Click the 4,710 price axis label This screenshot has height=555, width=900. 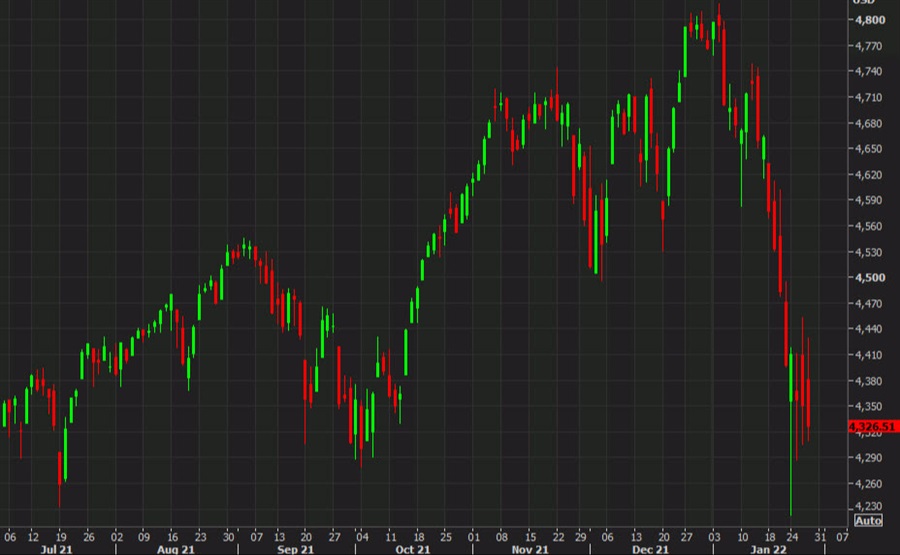866,98
